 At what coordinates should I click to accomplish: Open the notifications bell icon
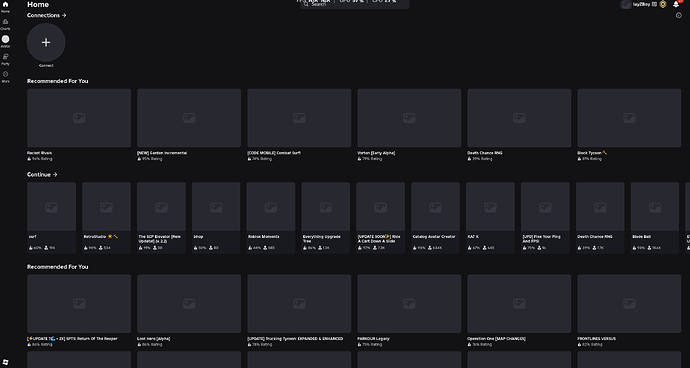click(676, 4)
